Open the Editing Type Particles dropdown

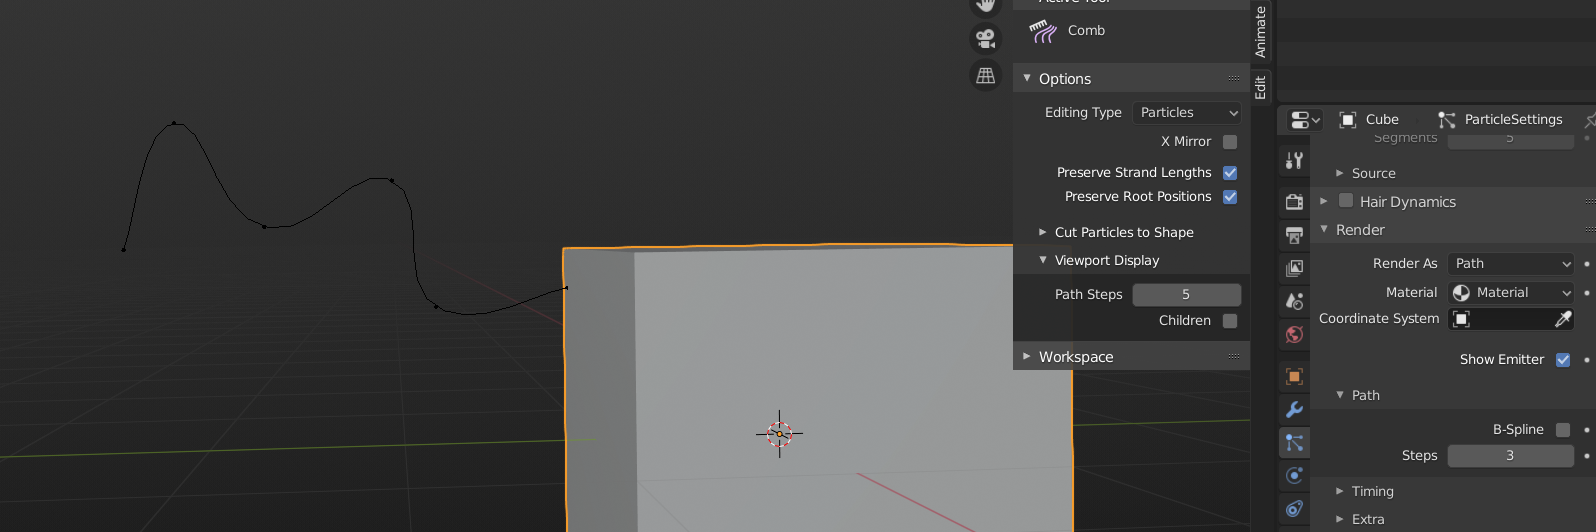click(1187, 113)
